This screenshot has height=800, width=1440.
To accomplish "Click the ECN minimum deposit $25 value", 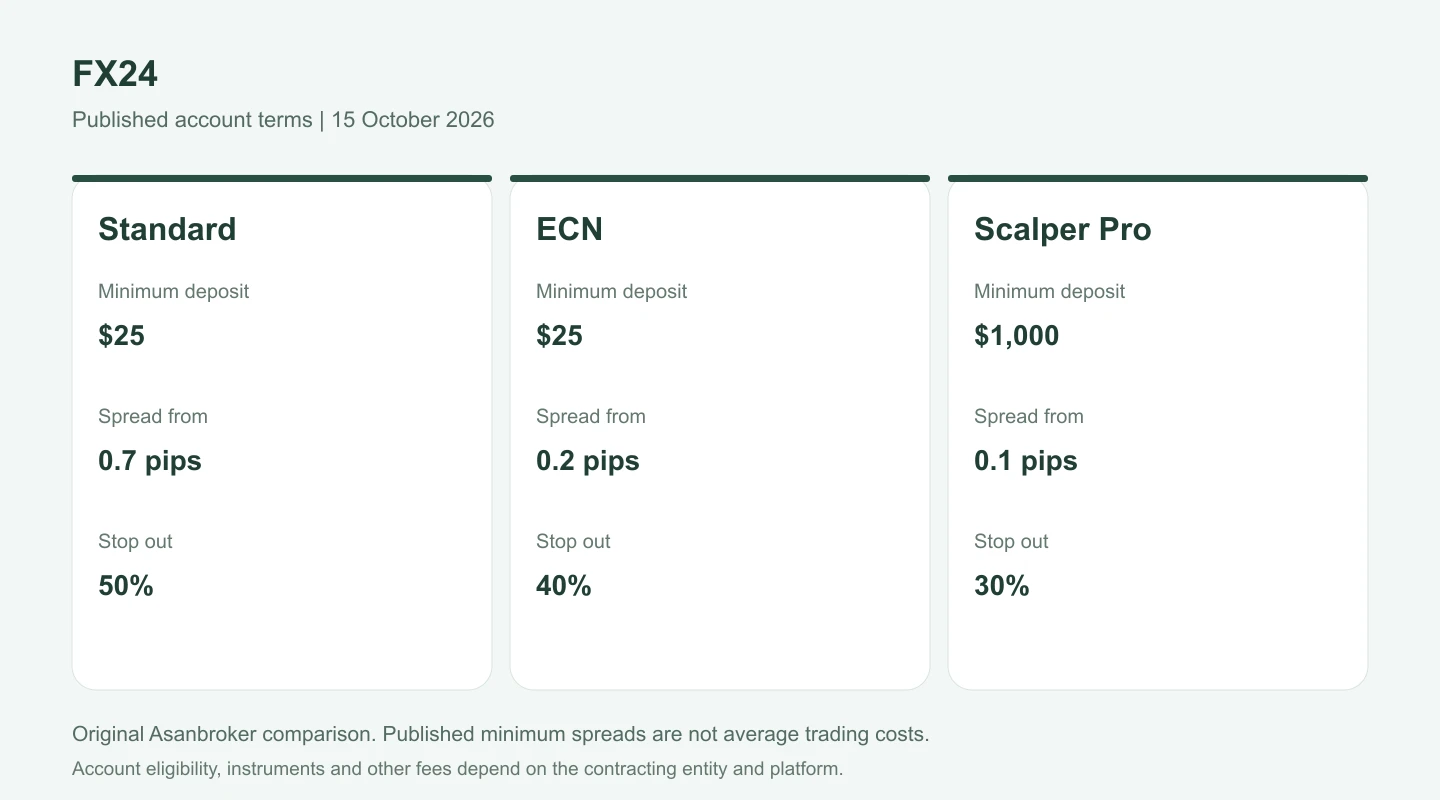I will 560,336.
